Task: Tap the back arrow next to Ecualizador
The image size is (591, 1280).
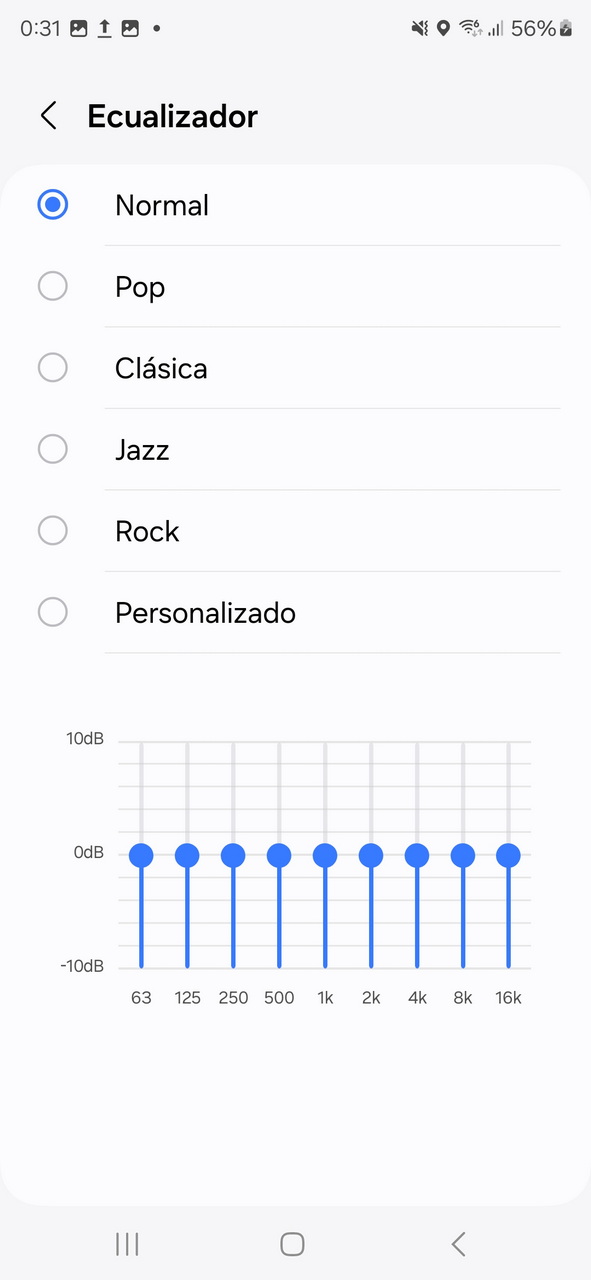Action: point(48,116)
